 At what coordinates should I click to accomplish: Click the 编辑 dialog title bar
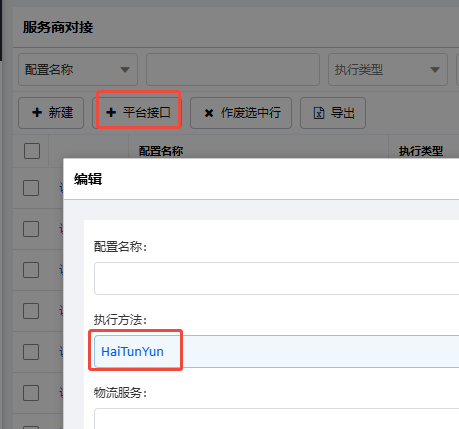pos(261,179)
